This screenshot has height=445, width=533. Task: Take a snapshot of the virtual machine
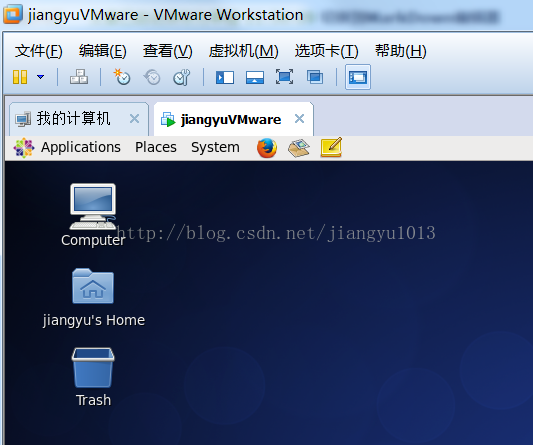(x=121, y=77)
